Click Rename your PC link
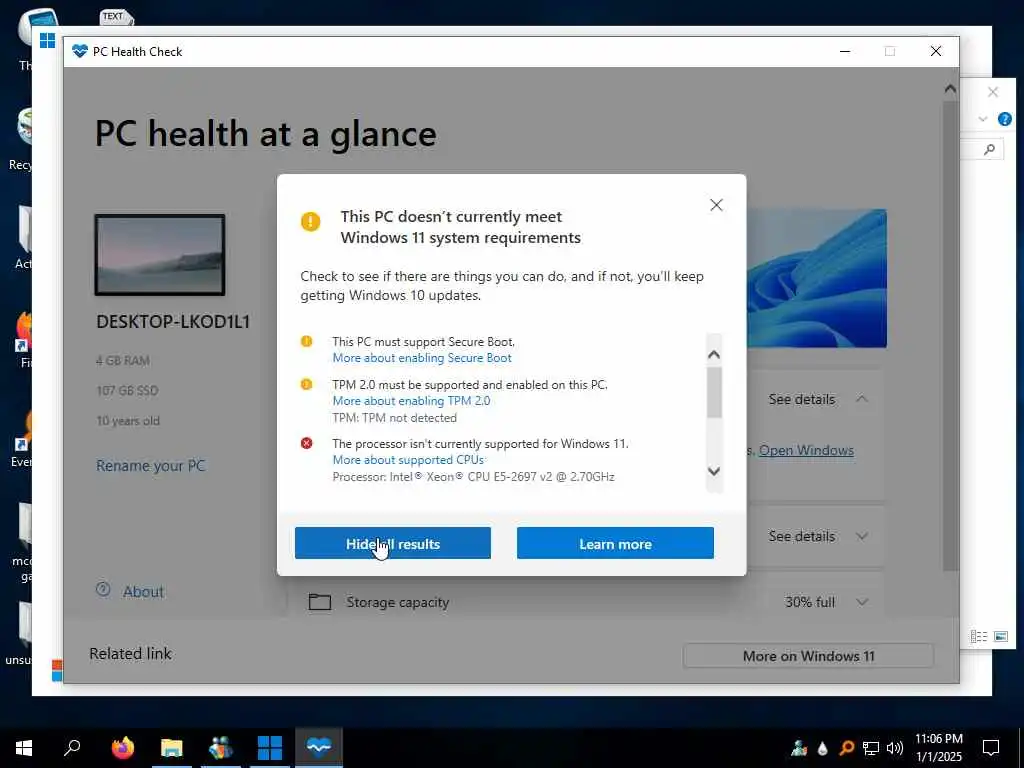The height and width of the screenshot is (768, 1024). [151, 466]
